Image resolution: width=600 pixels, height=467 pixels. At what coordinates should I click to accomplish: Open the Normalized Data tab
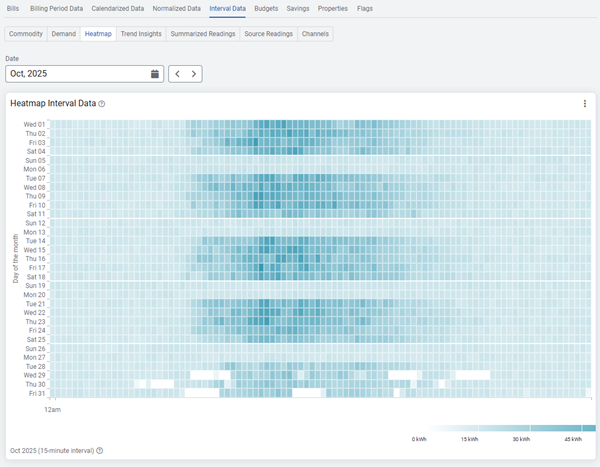pos(177,8)
